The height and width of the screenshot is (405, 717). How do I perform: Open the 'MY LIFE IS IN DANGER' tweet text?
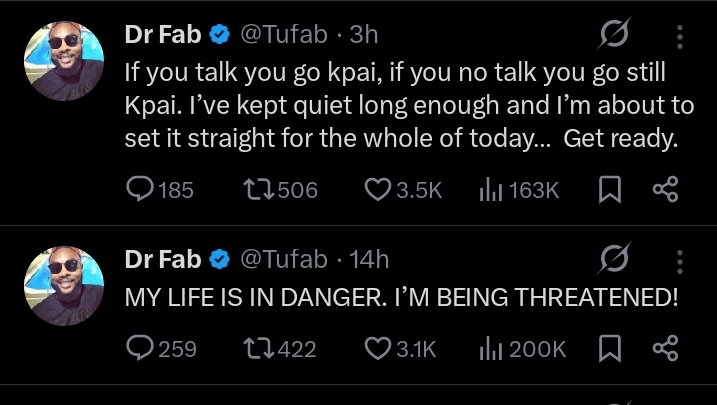point(400,298)
